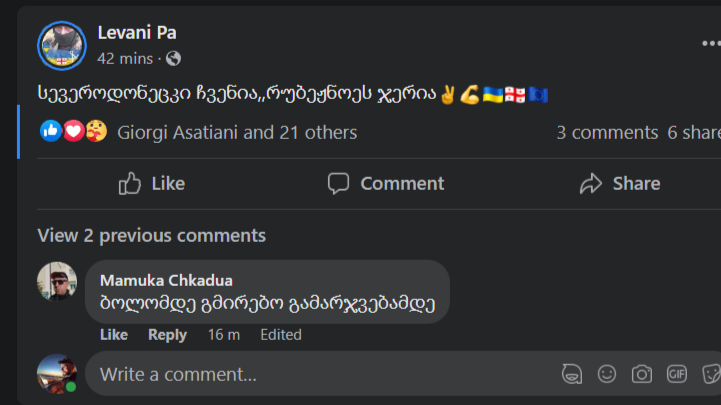This screenshot has height=405, width=721.
Task: Insert an avatar sticker in the comment
Action: click(572, 374)
